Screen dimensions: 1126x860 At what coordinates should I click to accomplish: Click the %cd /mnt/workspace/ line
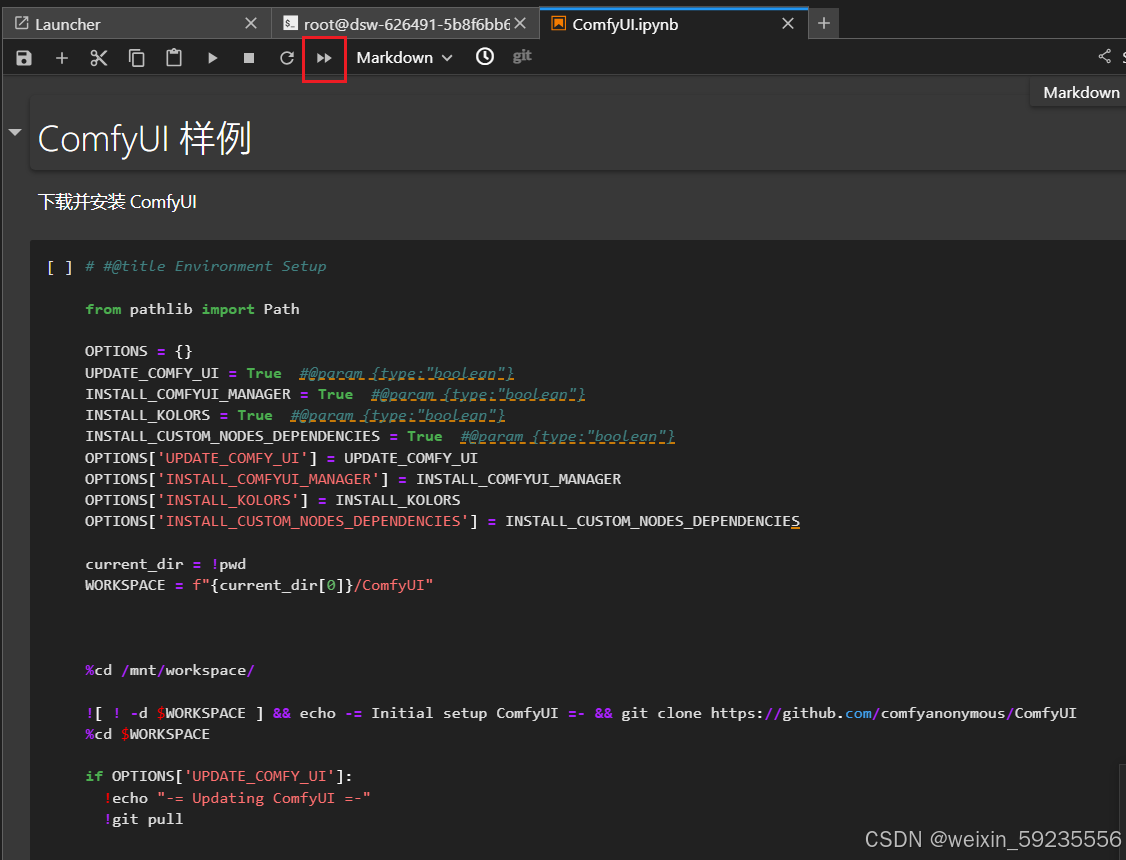pos(169,670)
